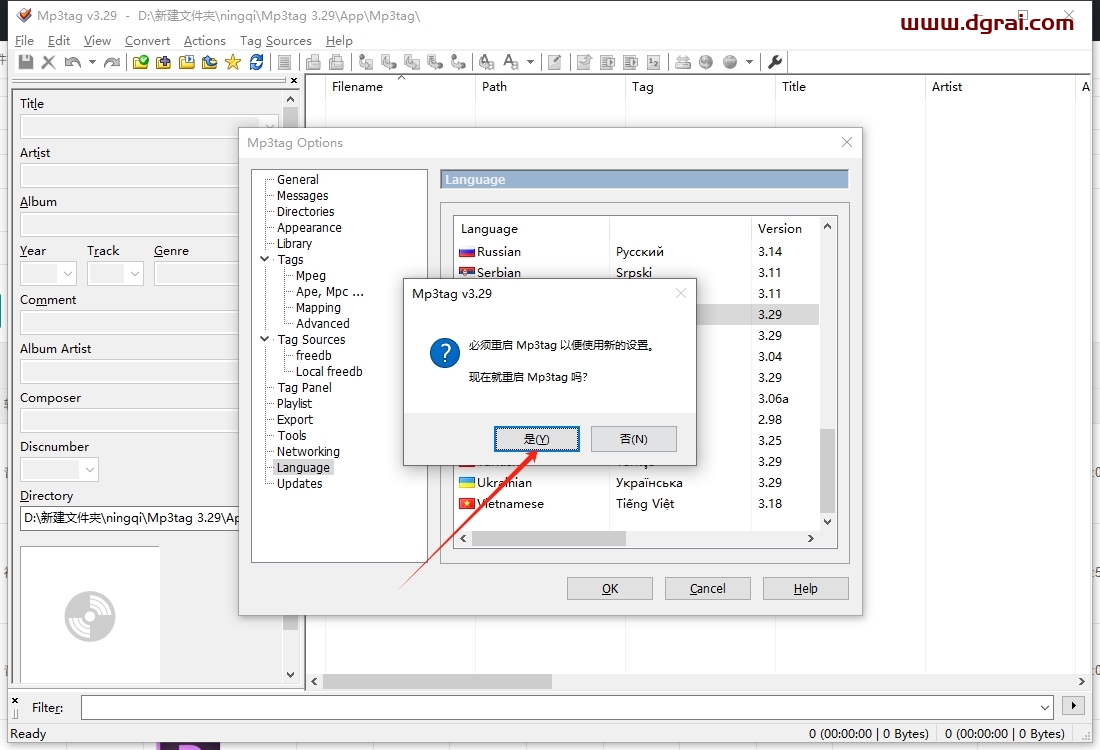1100x750 pixels.
Task: Click the Save tag floppy disk icon
Action: pyautogui.click(x=26, y=62)
